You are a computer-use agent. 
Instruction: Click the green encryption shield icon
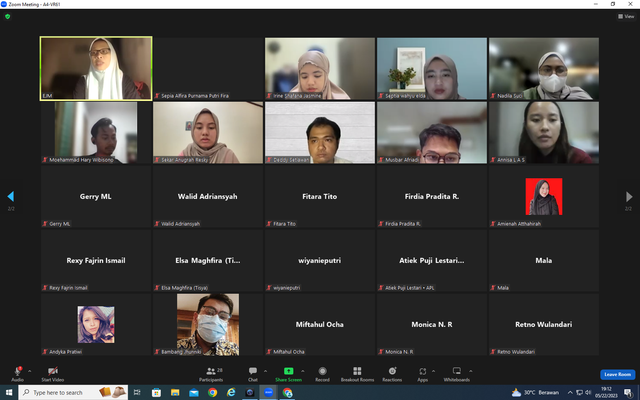coord(7,17)
